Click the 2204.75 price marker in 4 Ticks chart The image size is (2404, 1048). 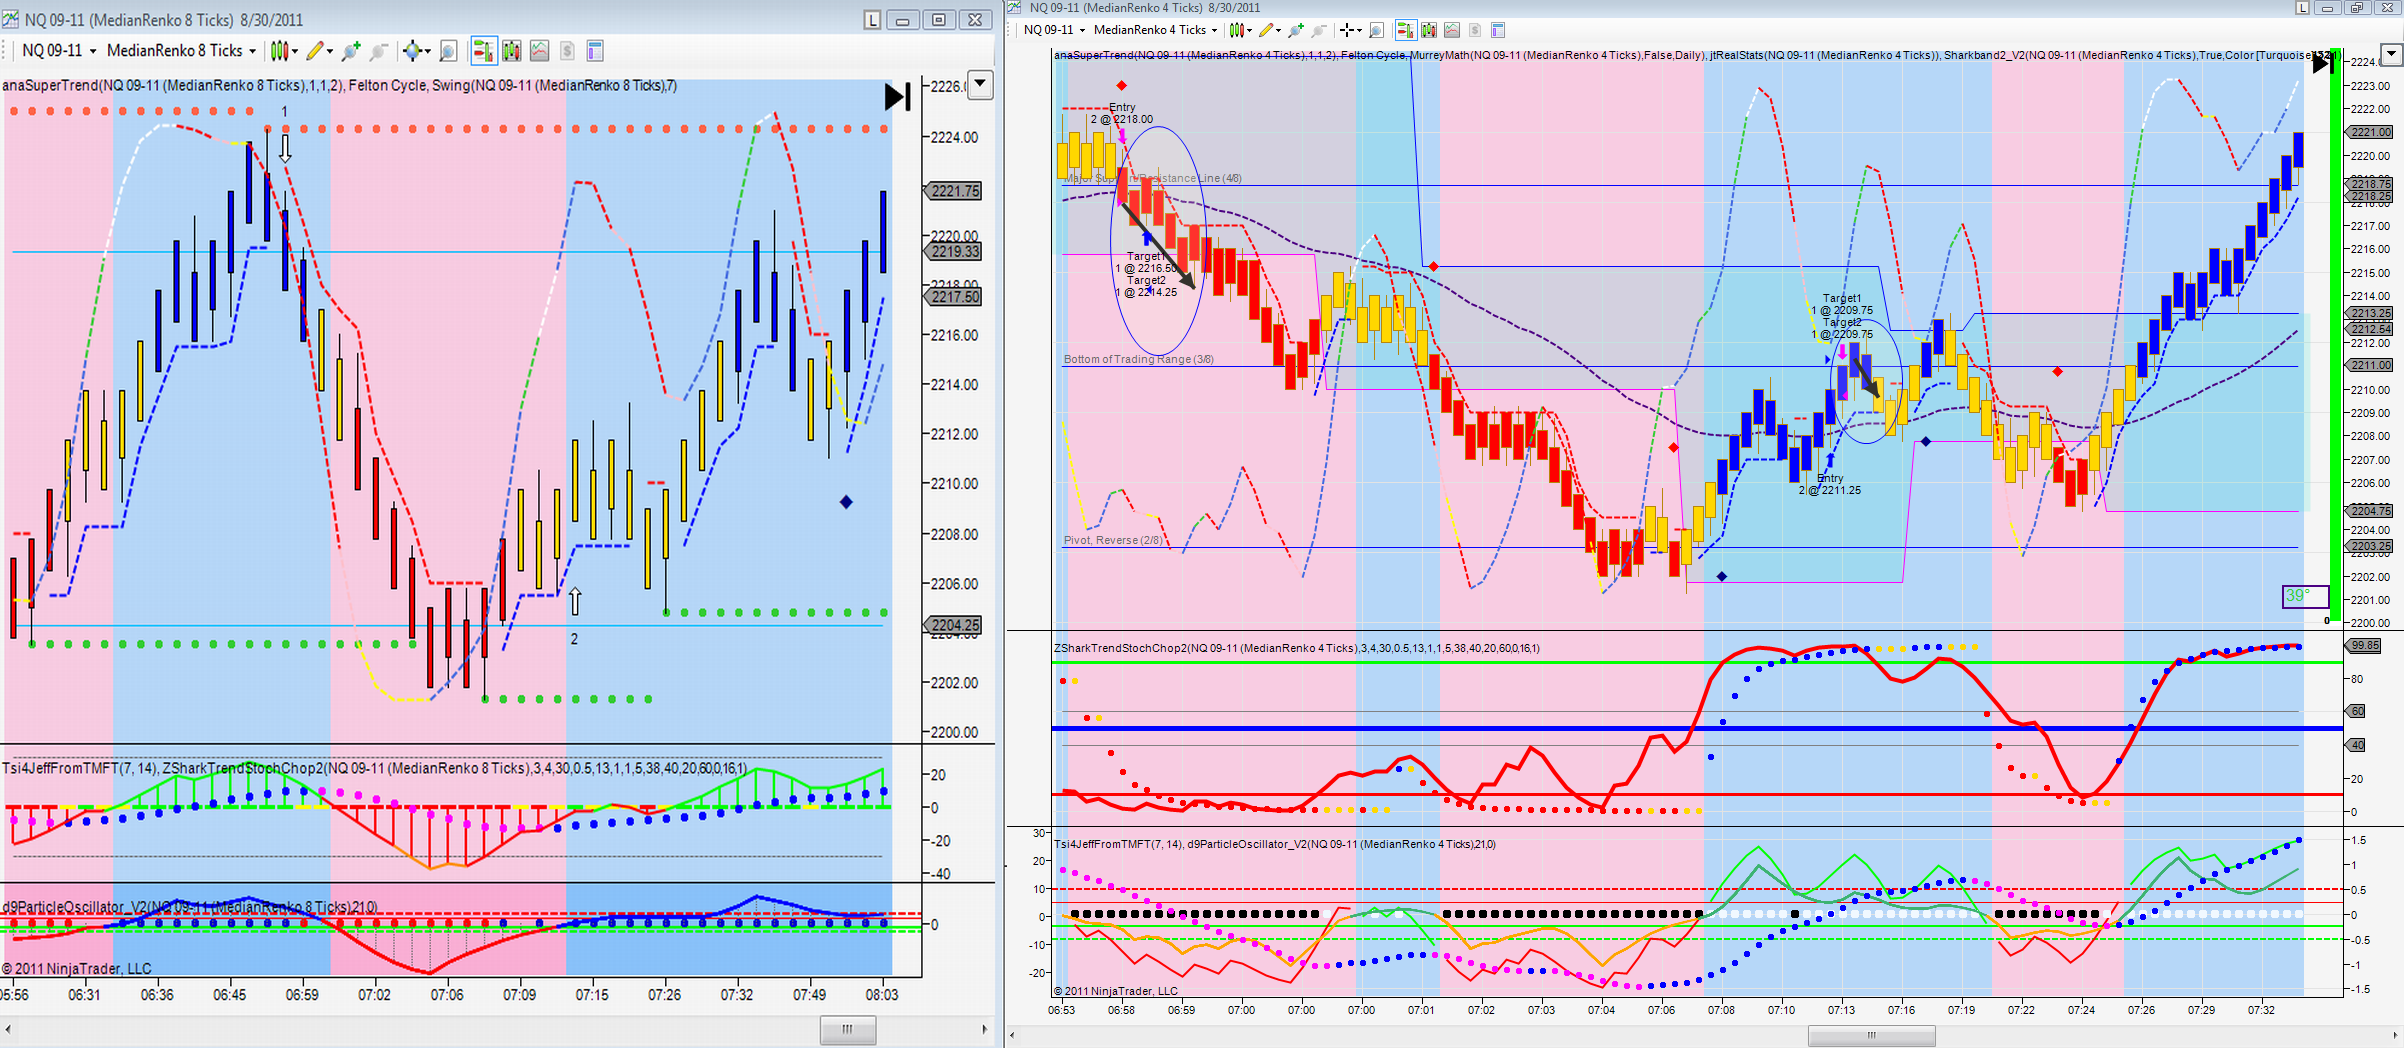point(2370,511)
